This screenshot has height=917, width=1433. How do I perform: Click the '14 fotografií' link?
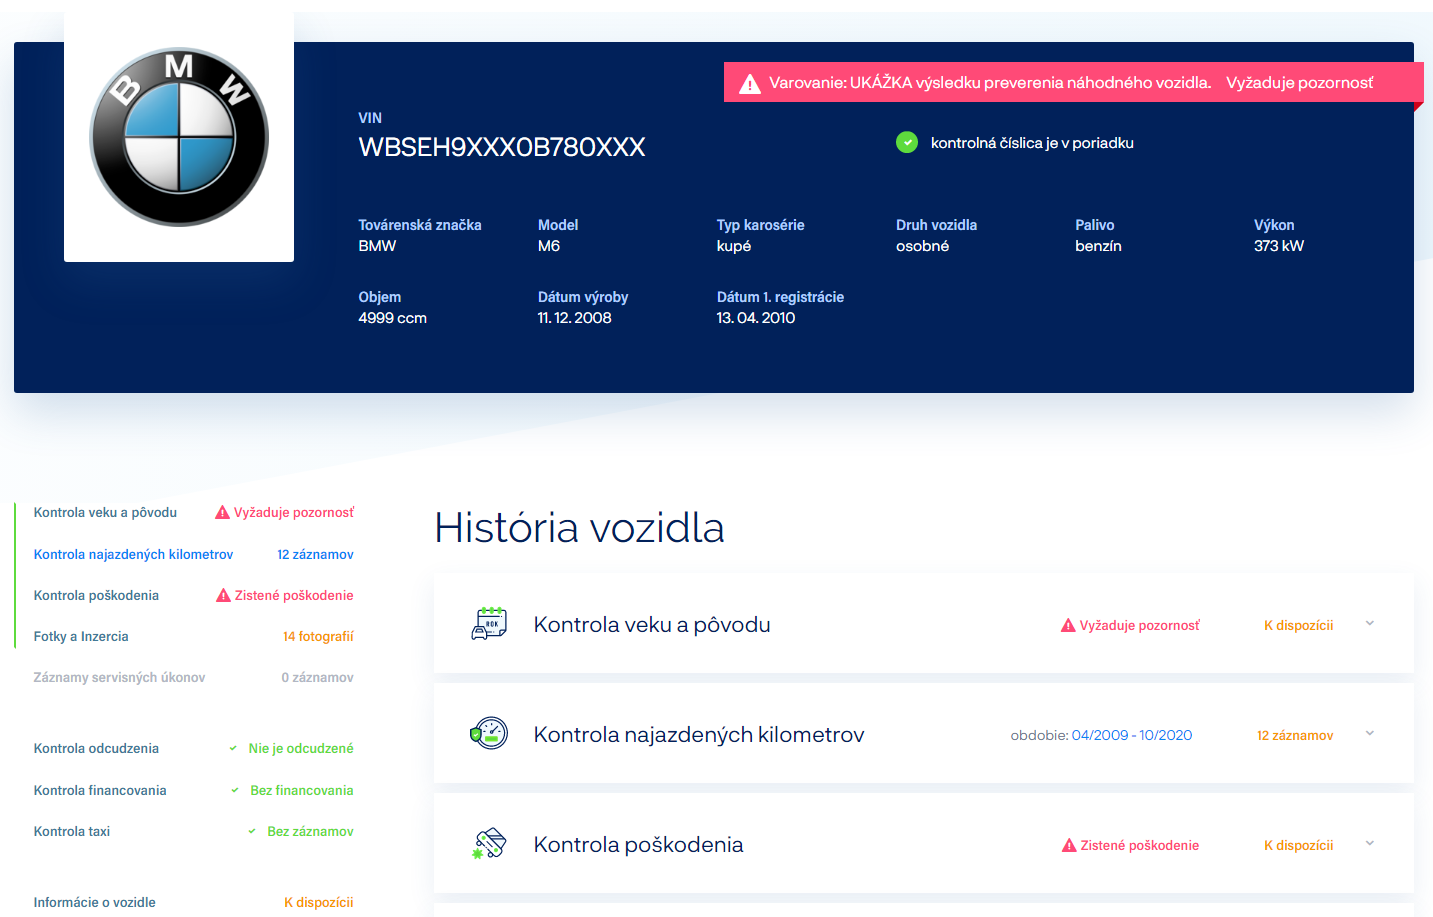pyautogui.click(x=318, y=636)
